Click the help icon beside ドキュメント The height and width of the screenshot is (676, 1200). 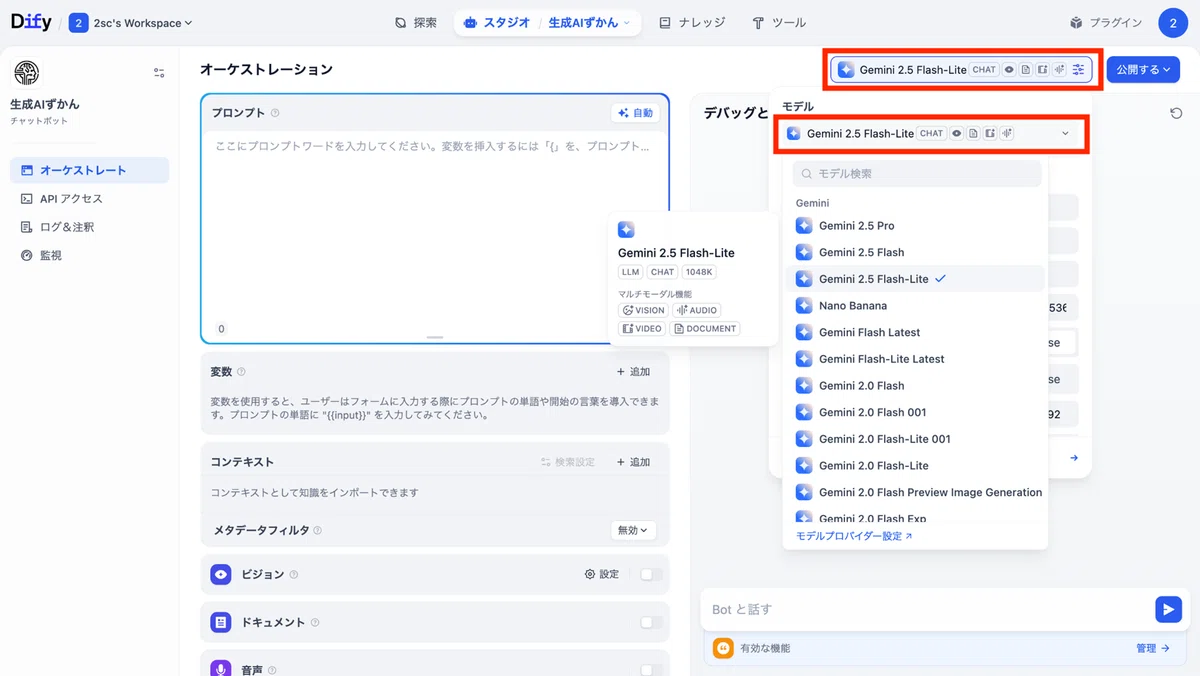click(x=315, y=622)
